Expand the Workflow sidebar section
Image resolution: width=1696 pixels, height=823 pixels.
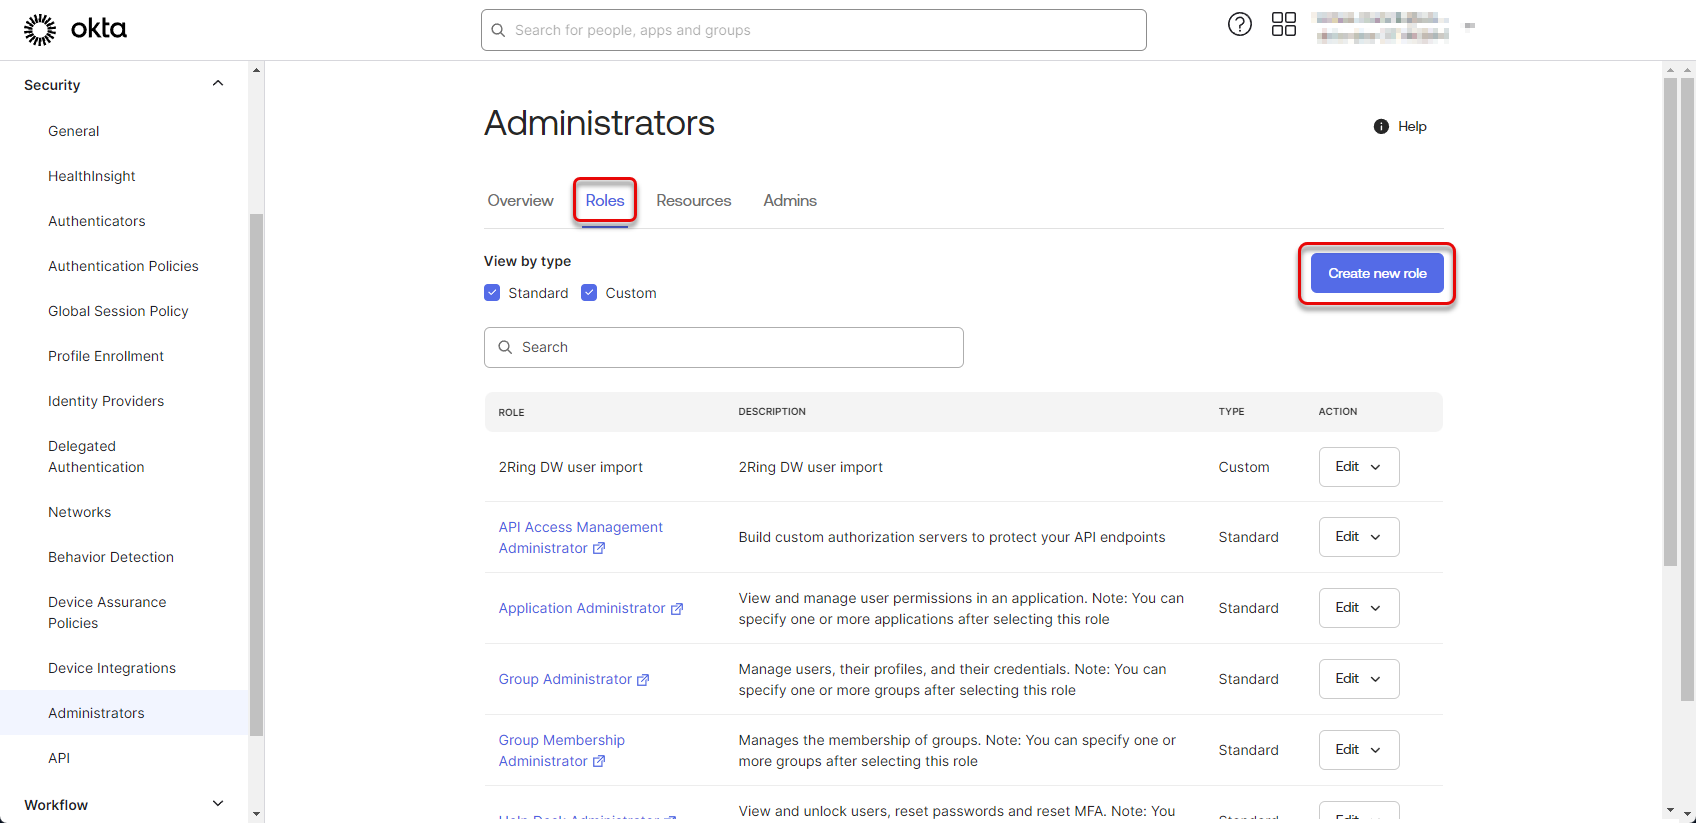click(218, 804)
